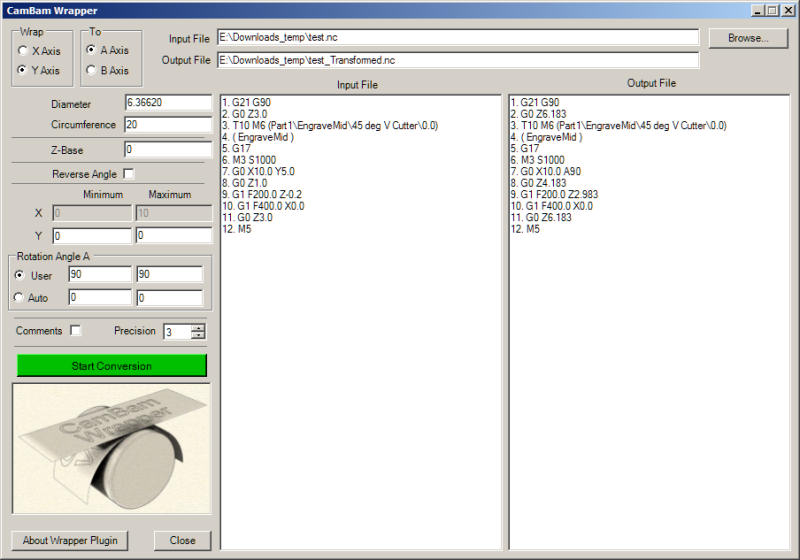Click the disabled X Minimum field
The width and height of the screenshot is (800, 560).
coord(92,213)
